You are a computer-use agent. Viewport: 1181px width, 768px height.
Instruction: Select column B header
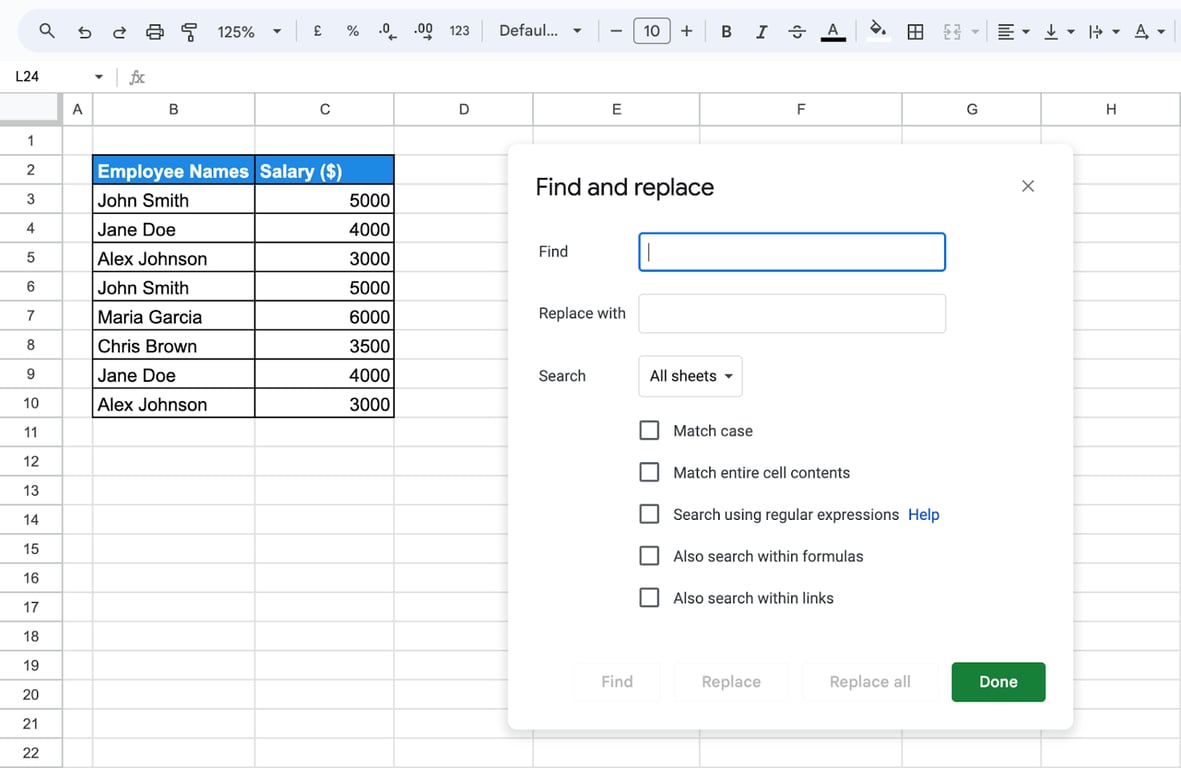[x=173, y=109]
